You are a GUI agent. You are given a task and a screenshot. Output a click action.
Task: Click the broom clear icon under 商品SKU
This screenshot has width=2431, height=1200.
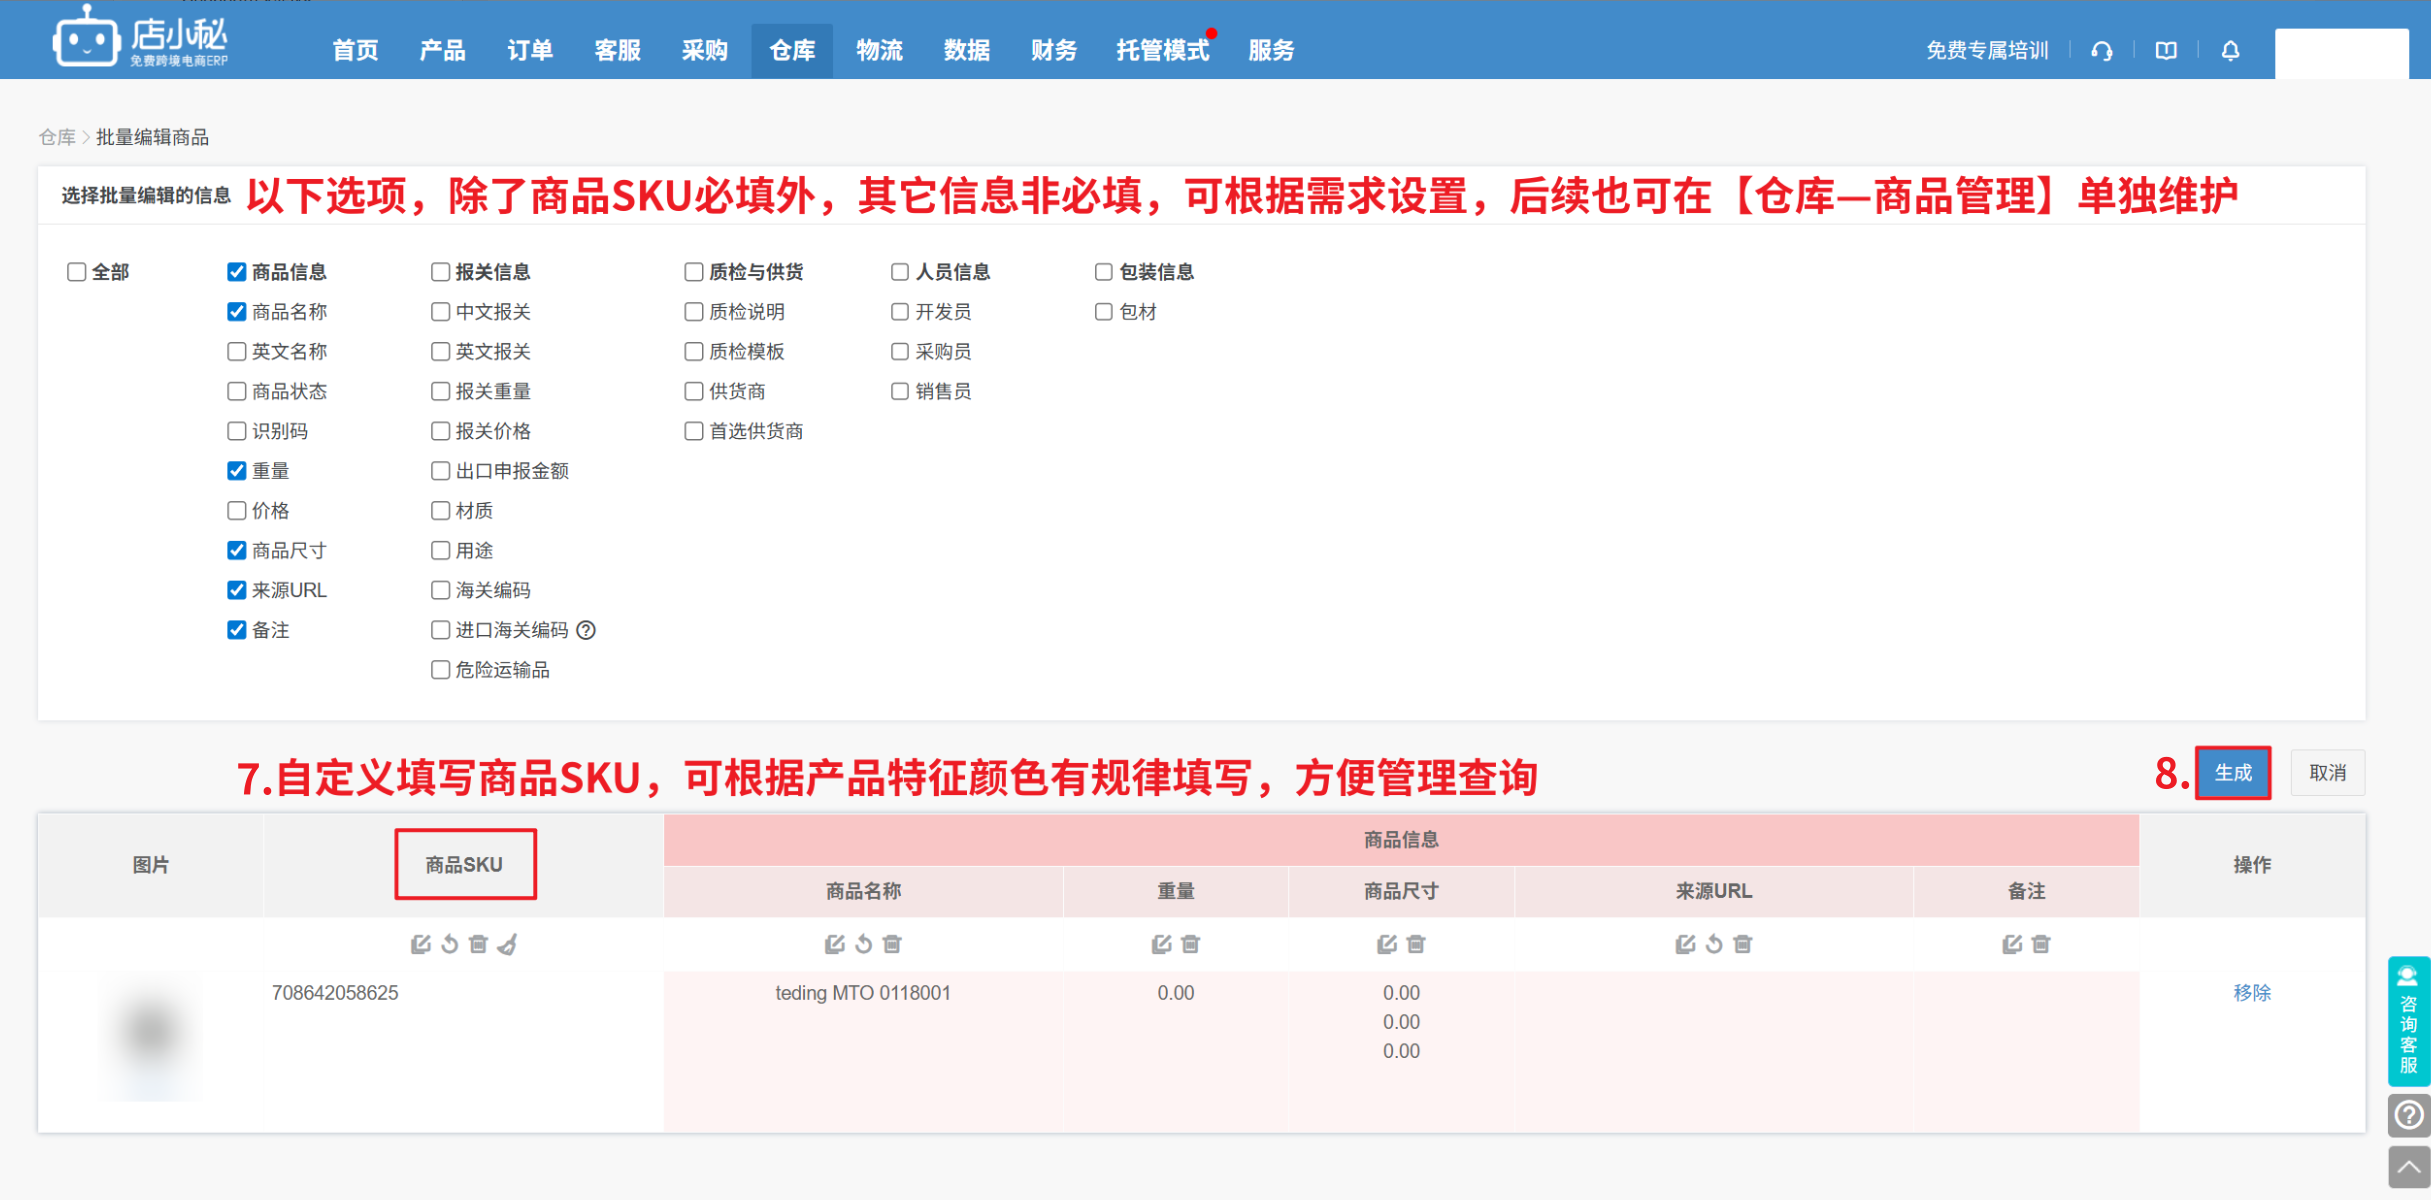pyautogui.click(x=508, y=944)
